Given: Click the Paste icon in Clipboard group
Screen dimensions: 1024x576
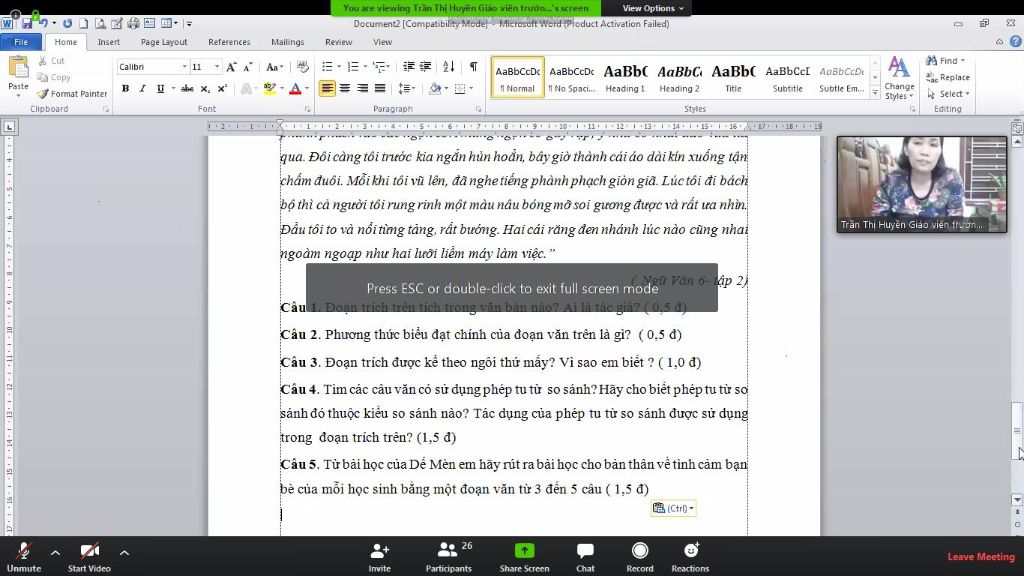Looking at the screenshot, I should click(18, 67).
